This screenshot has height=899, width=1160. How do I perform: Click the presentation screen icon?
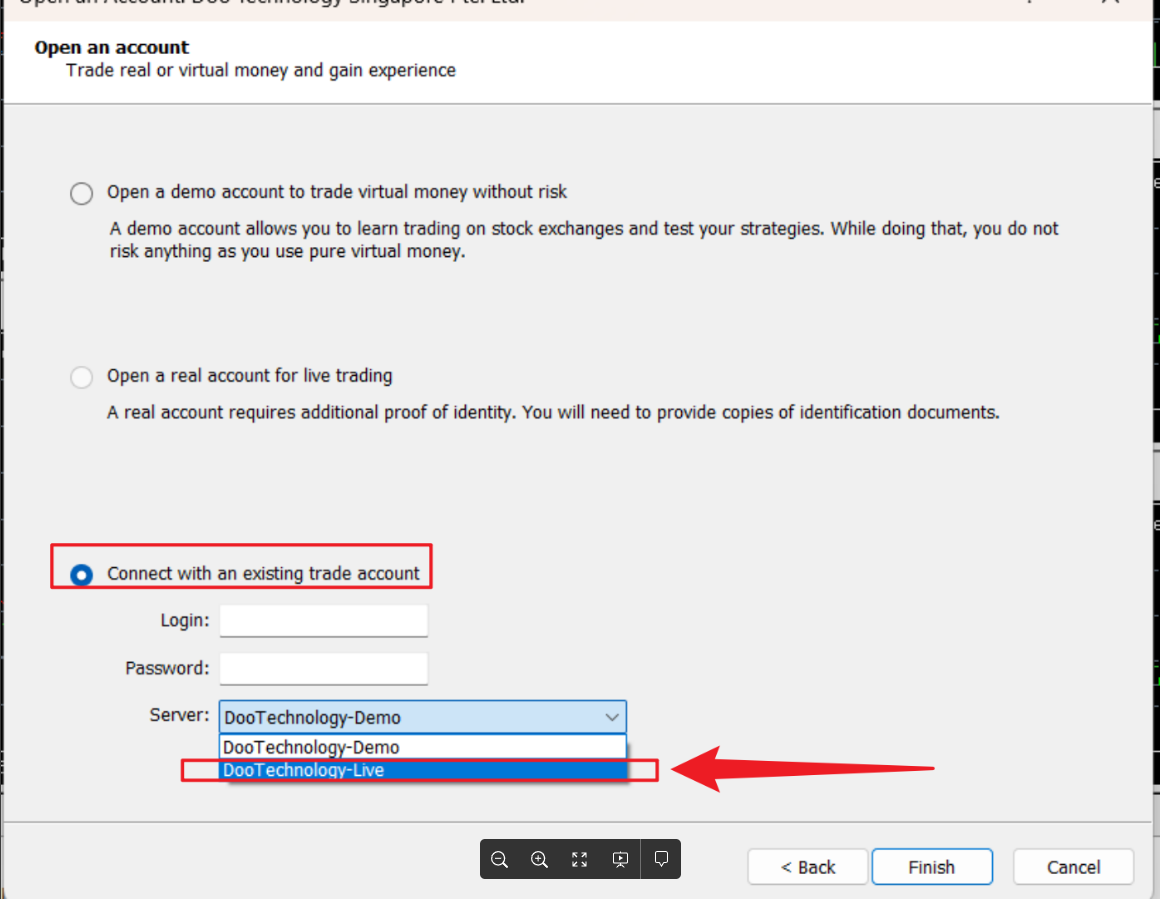[620, 859]
